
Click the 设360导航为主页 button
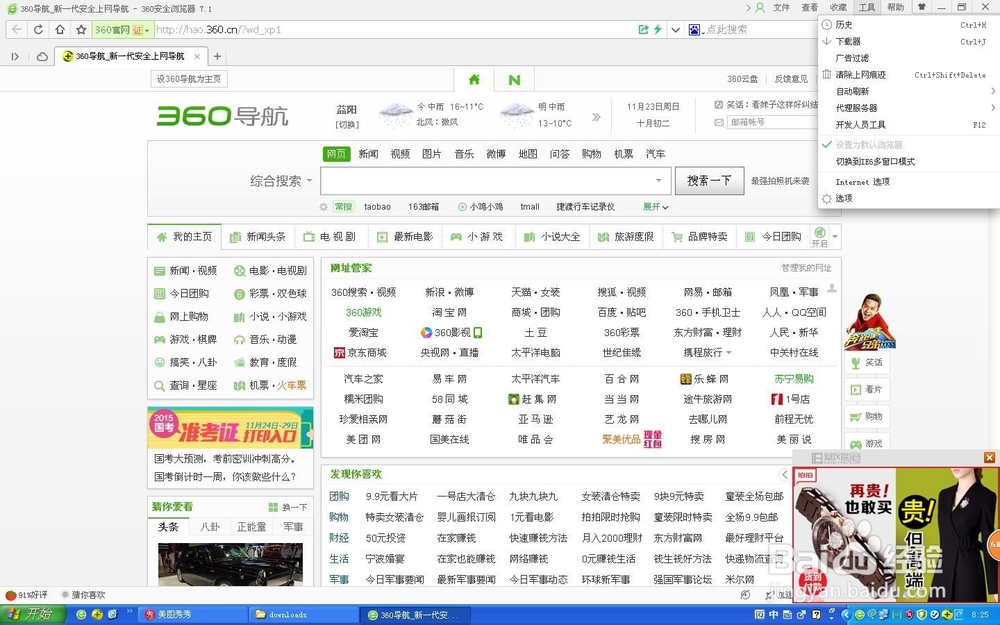click(x=189, y=79)
